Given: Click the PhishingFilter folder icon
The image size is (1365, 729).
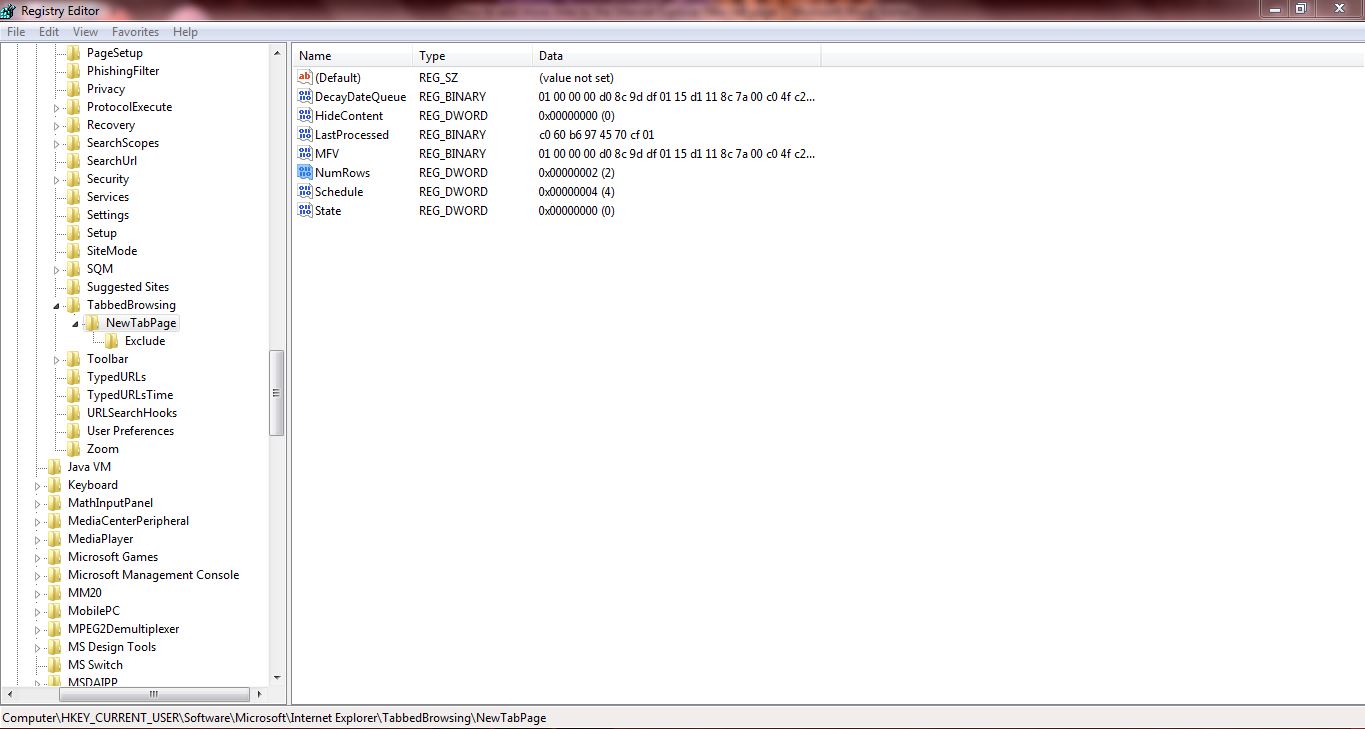Looking at the screenshot, I should coord(73,71).
